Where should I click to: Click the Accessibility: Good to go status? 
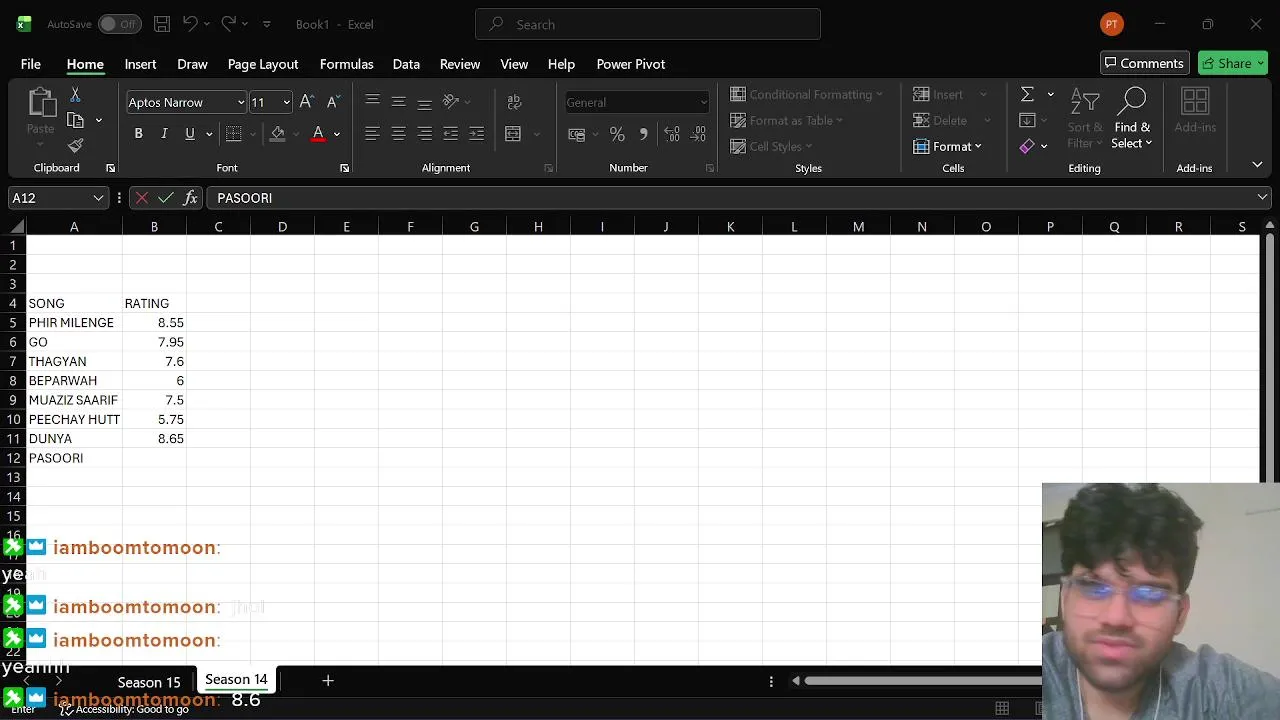[124, 709]
